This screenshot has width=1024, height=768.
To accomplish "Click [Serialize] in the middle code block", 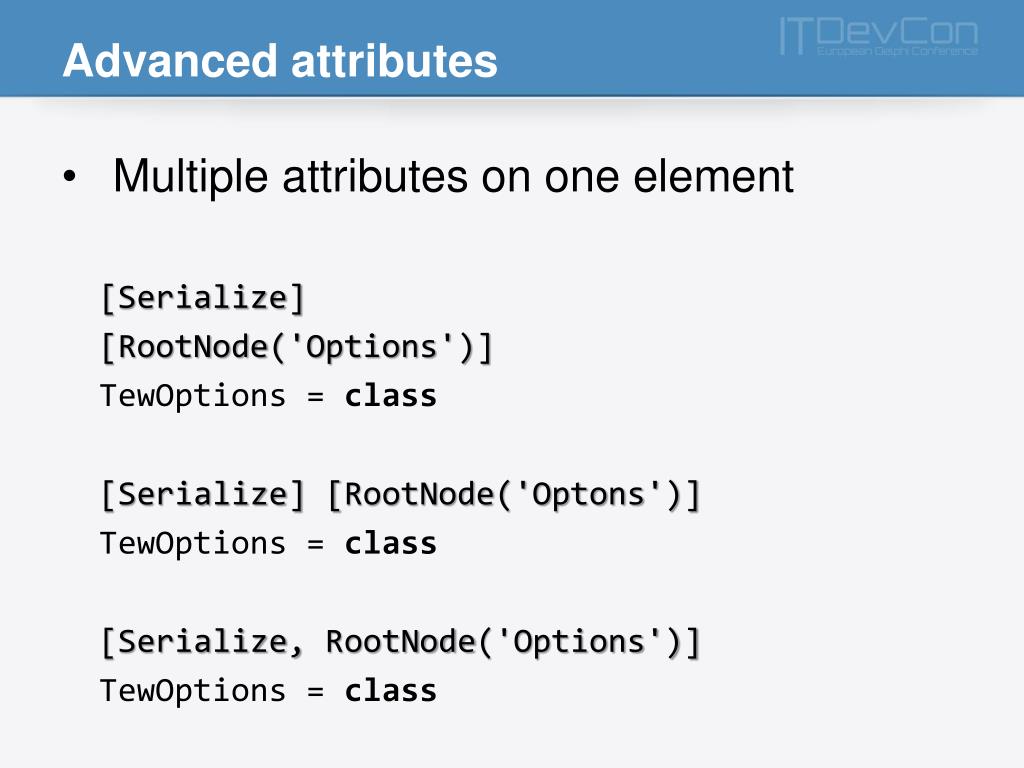I will pyautogui.click(x=203, y=495).
